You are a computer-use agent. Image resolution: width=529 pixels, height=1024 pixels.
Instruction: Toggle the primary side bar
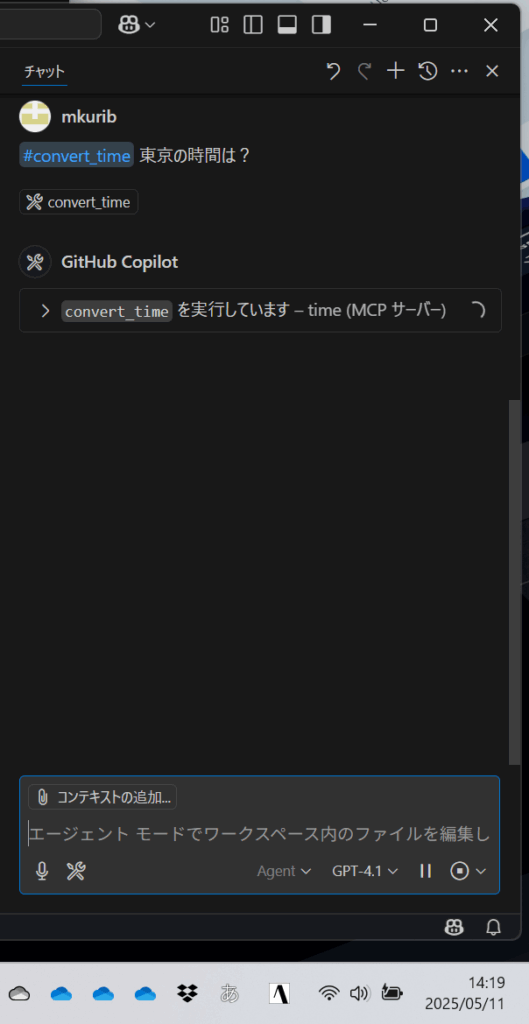[x=253, y=25]
